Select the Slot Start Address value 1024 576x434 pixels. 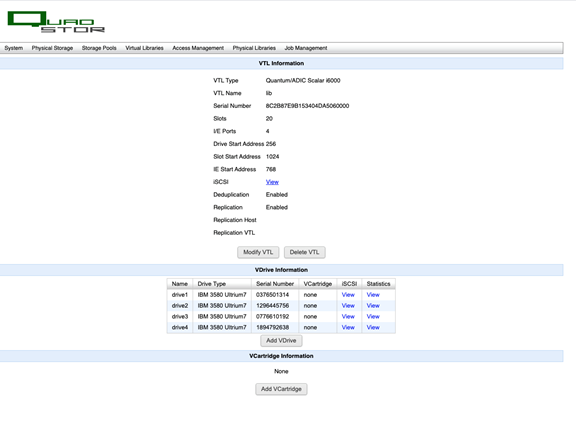[x=273, y=157]
